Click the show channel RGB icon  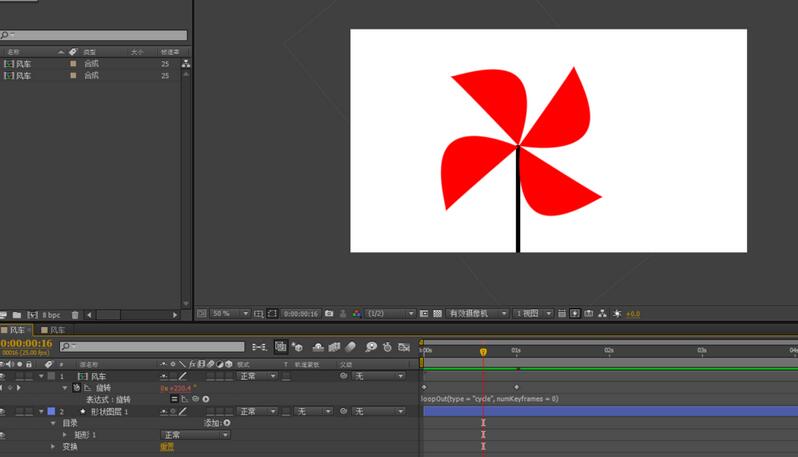coord(357,314)
